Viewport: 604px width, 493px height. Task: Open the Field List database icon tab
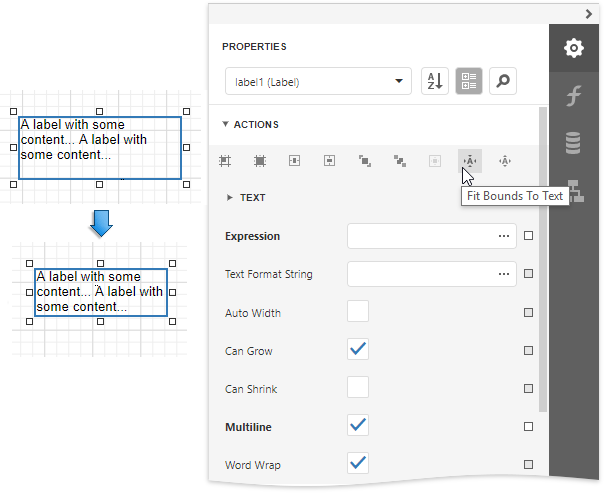(573, 143)
